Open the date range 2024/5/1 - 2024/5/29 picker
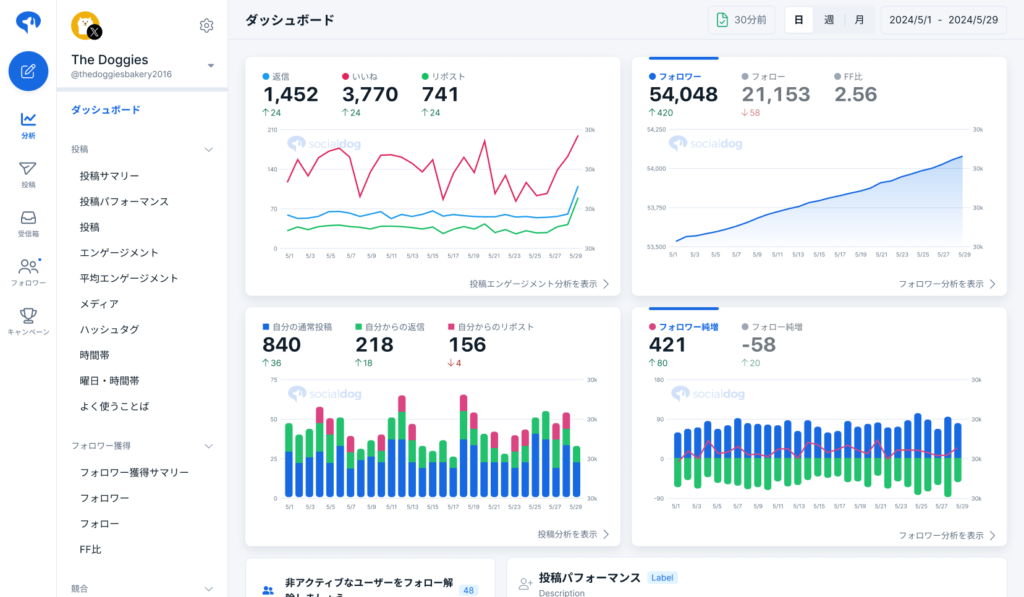The image size is (1024, 597). pyautogui.click(x=945, y=20)
